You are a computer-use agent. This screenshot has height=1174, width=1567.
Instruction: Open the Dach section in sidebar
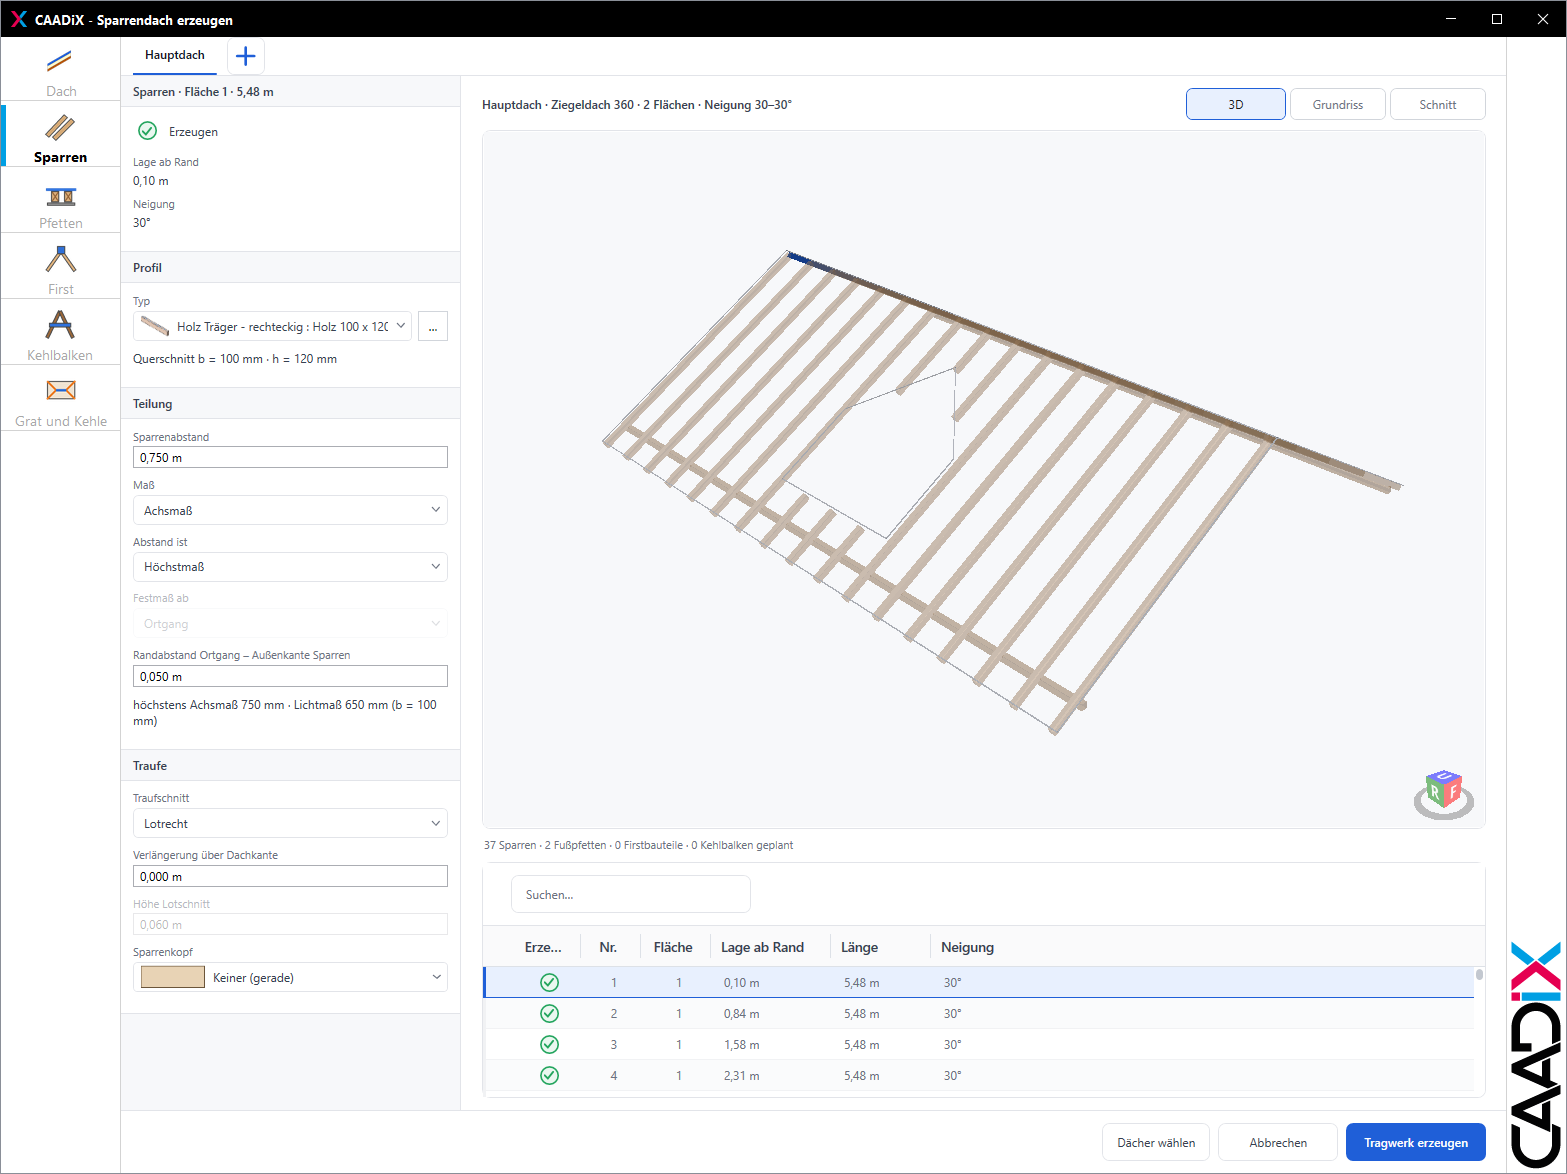[61, 71]
